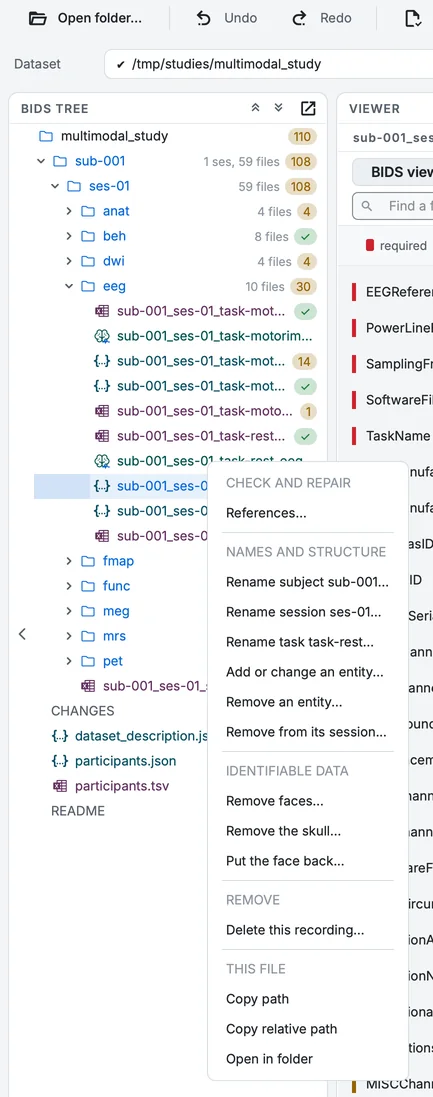The image size is (433, 1097).
Task: Expand the fmap folder
Action: tap(69, 561)
